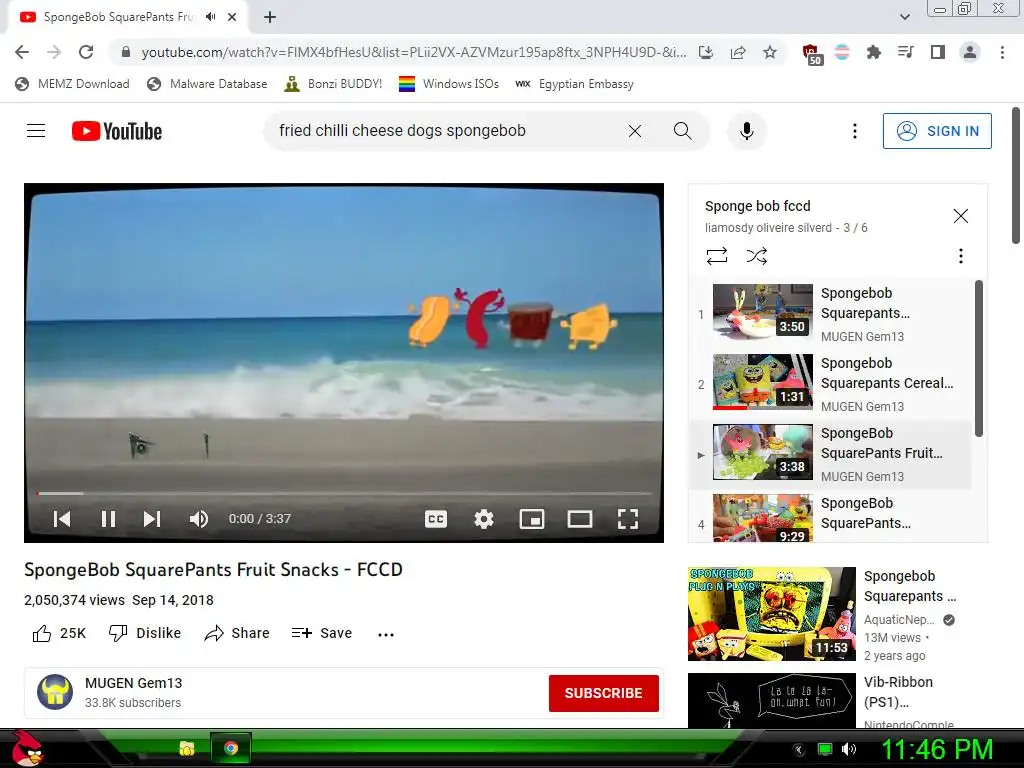The height and width of the screenshot is (768, 1024).
Task: Search with your voice microphone button
Action: [x=746, y=131]
